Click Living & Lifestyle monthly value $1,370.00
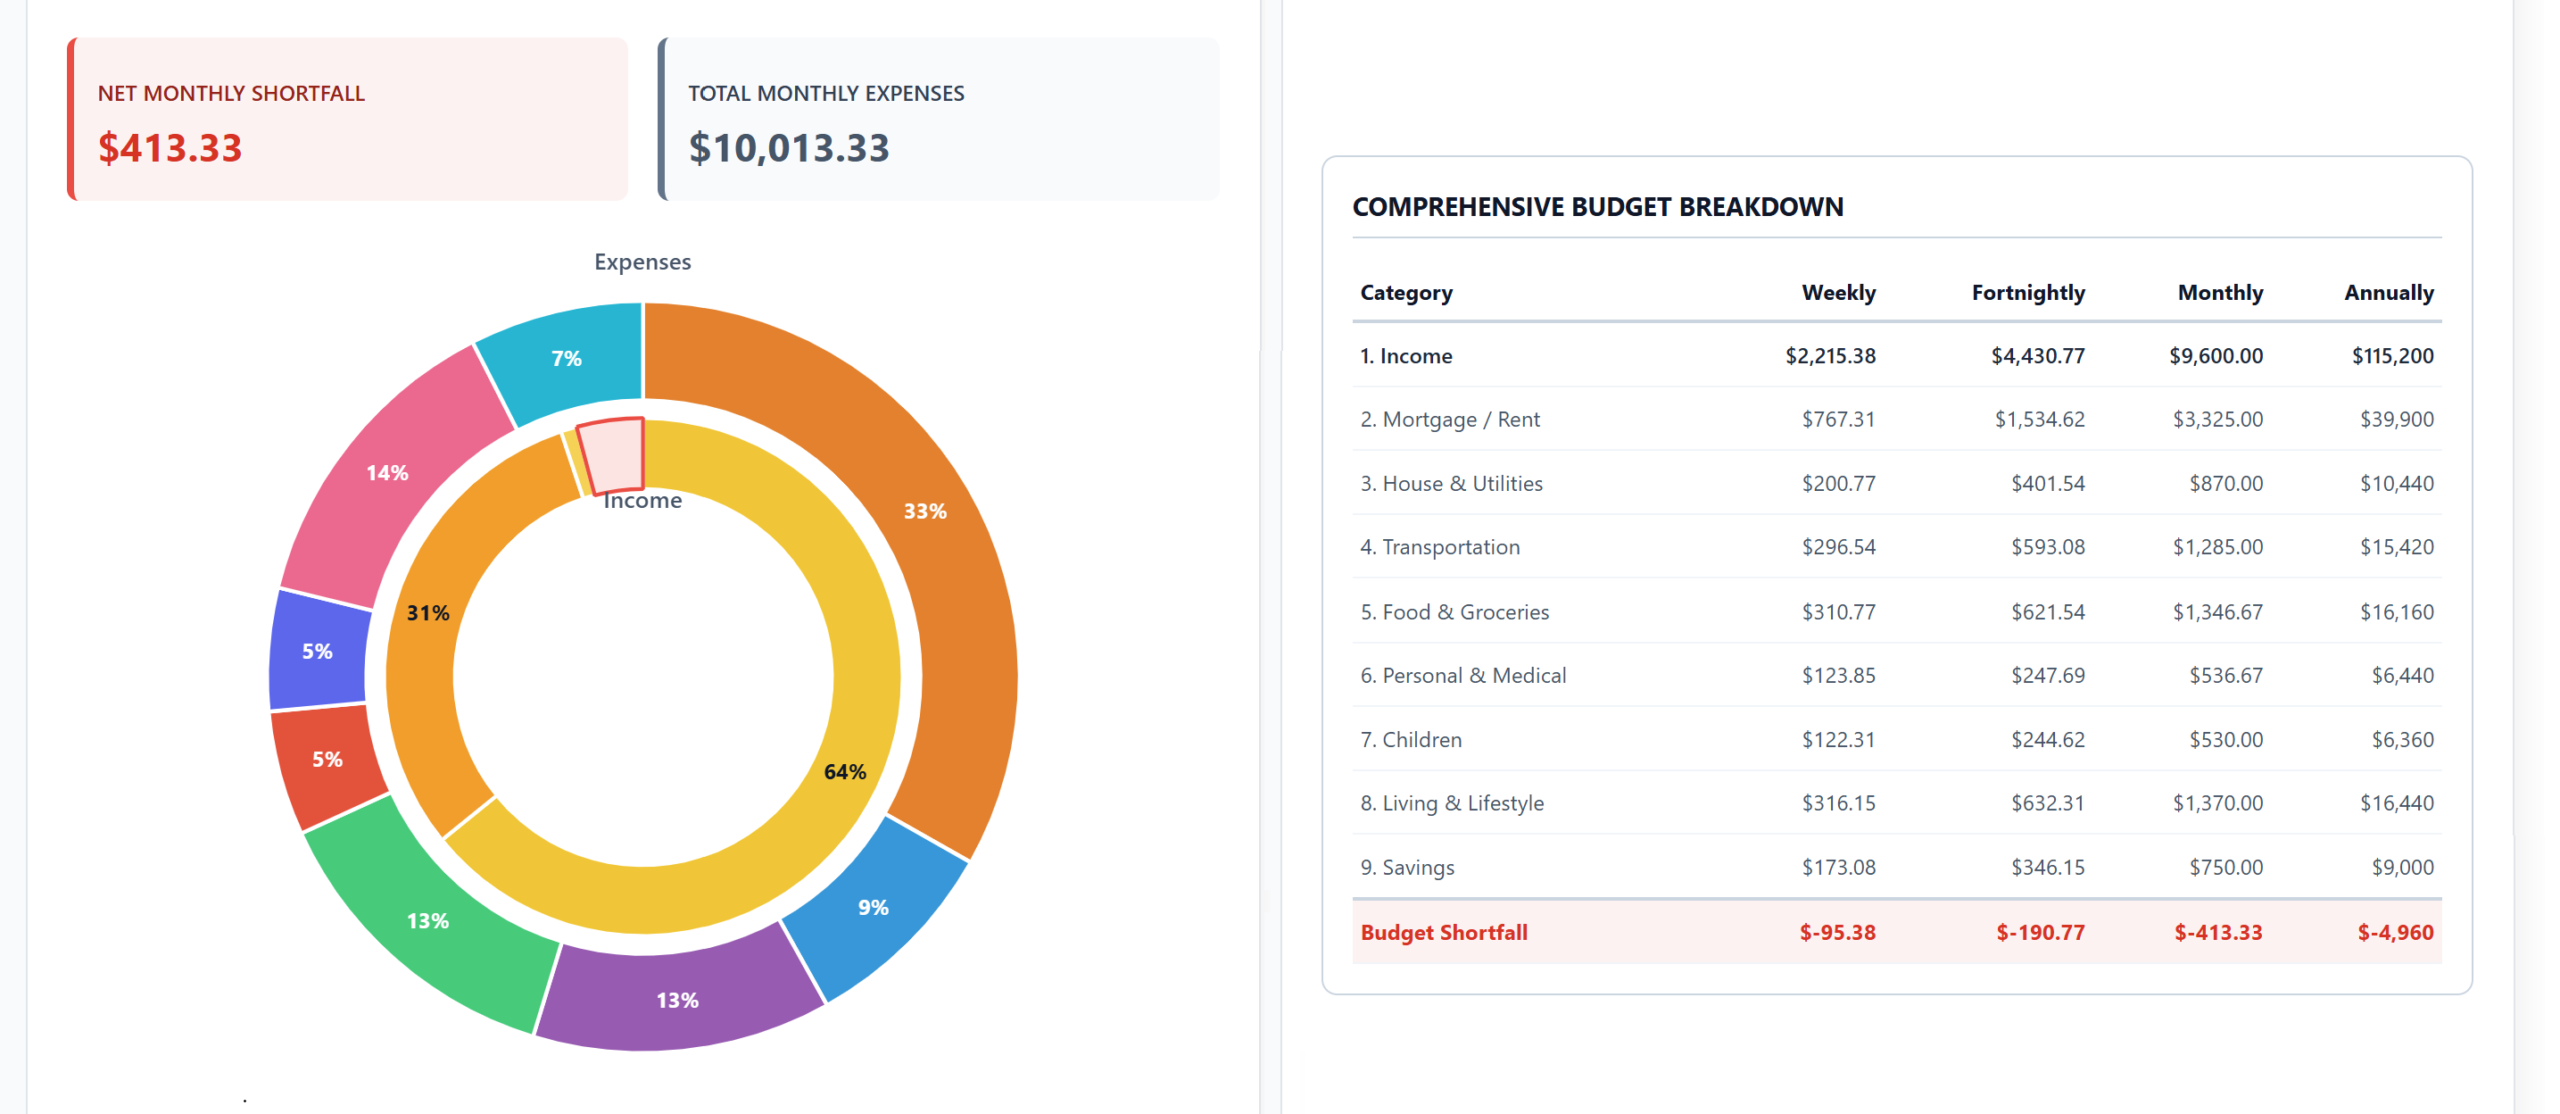Image resolution: width=2560 pixels, height=1114 pixels. coord(2218,804)
